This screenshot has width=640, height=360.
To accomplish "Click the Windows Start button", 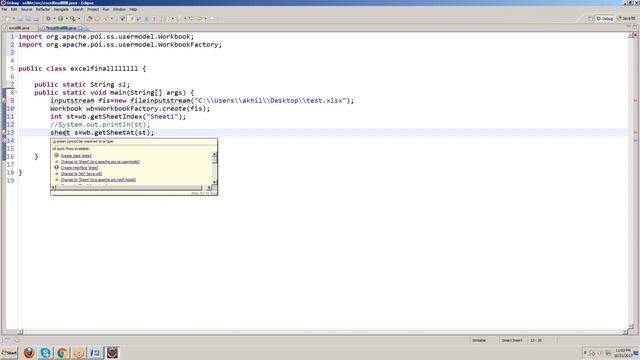I will click(x=9, y=353).
